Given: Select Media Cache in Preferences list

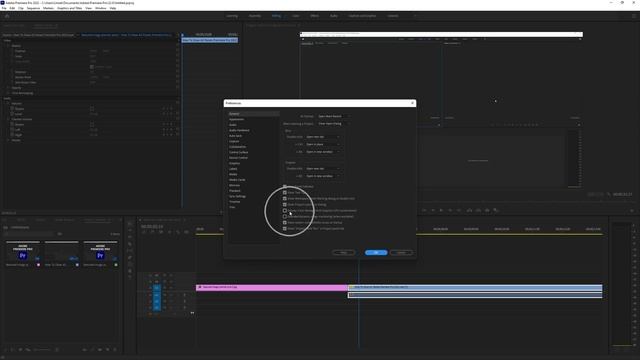Looking at the screenshot, I should pos(237,180).
